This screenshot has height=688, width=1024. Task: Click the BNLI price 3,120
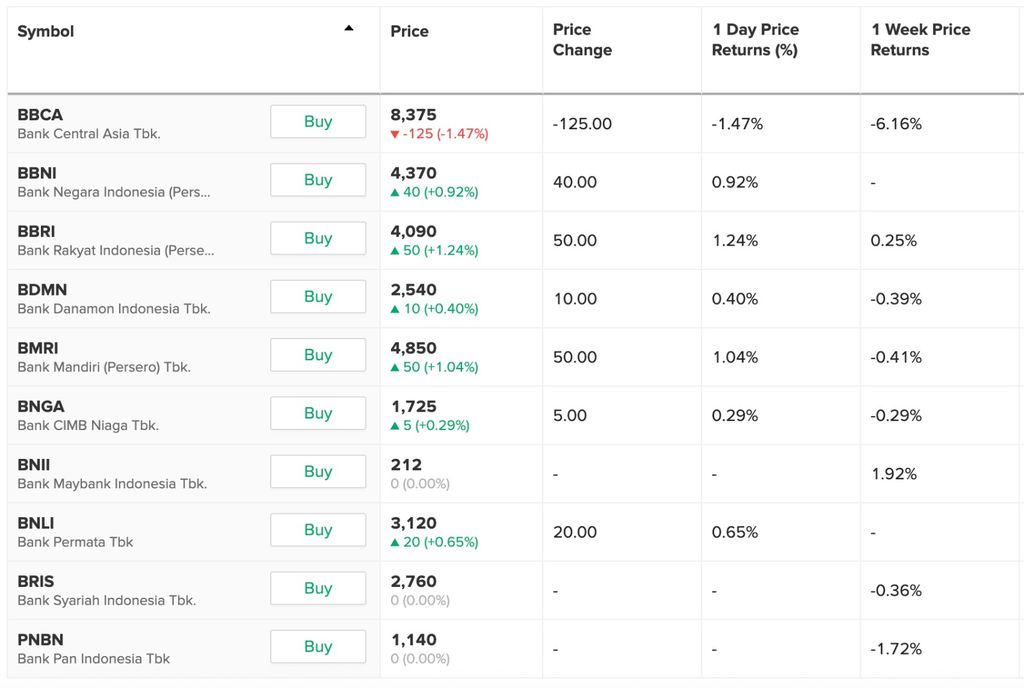tap(413, 523)
